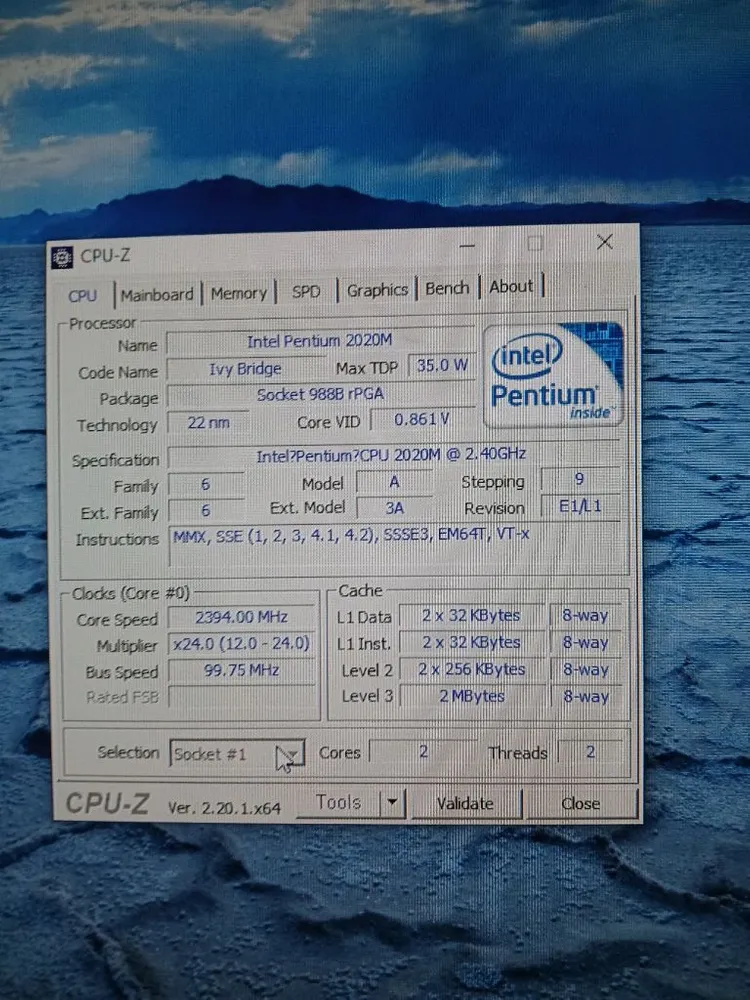Click the Threads count field
Viewport: 750px width, 1000px height.
(591, 752)
